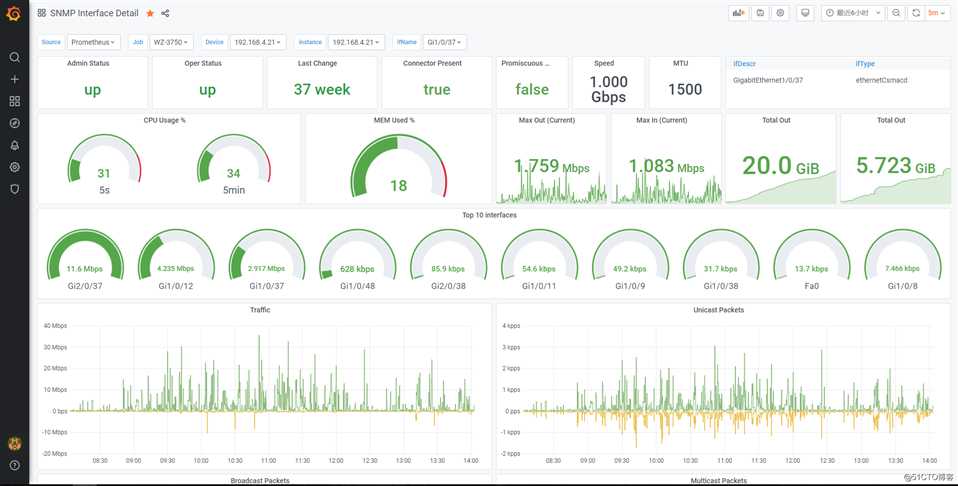Open the ifName Gi1/0/37 dropdown
The width and height of the screenshot is (958, 486).
point(444,42)
